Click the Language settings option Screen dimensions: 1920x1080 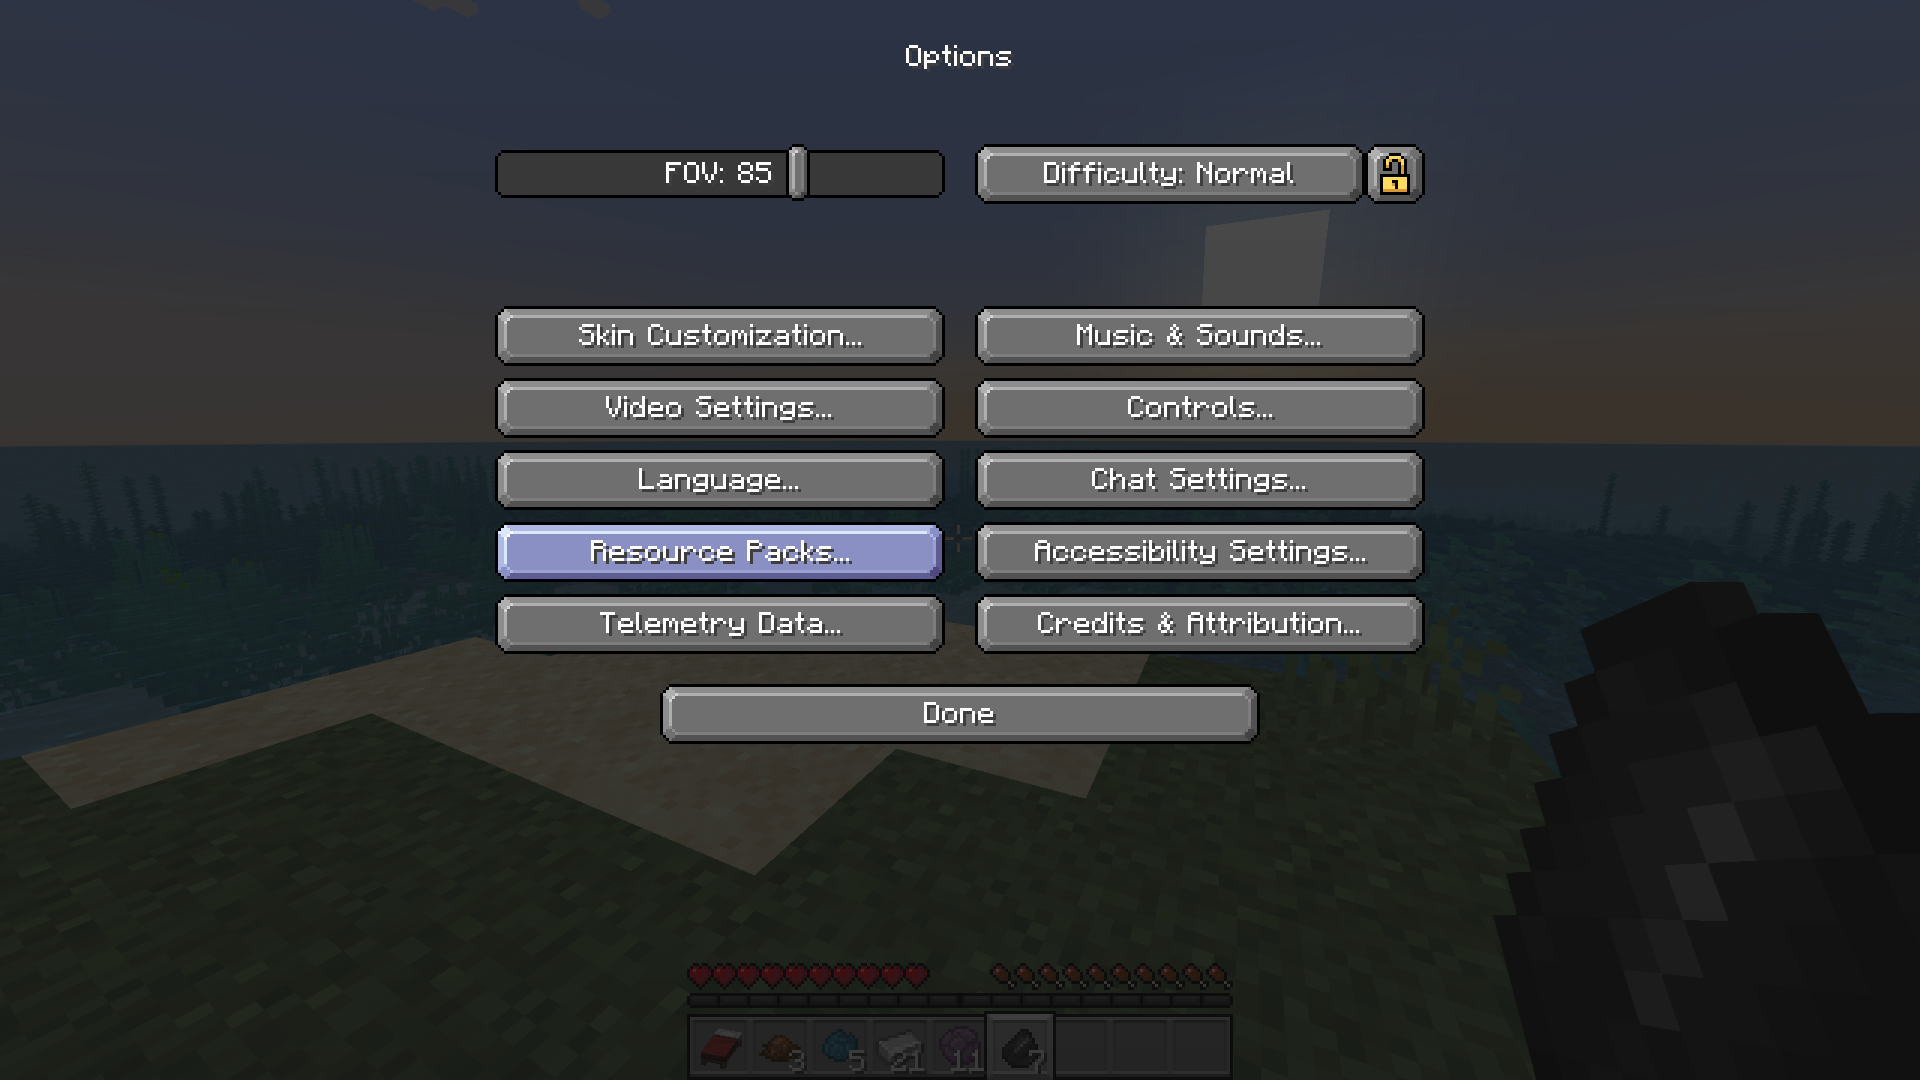pos(720,479)
